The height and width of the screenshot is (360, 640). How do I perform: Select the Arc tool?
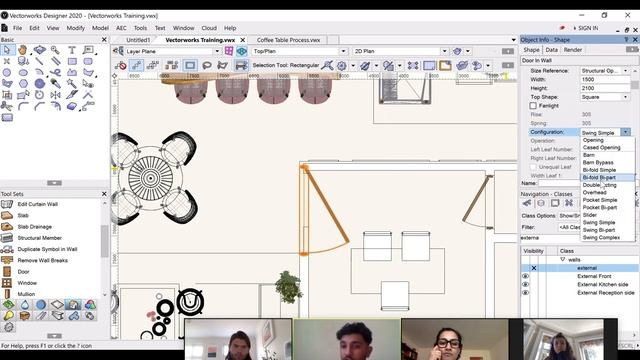pos(39,73)
